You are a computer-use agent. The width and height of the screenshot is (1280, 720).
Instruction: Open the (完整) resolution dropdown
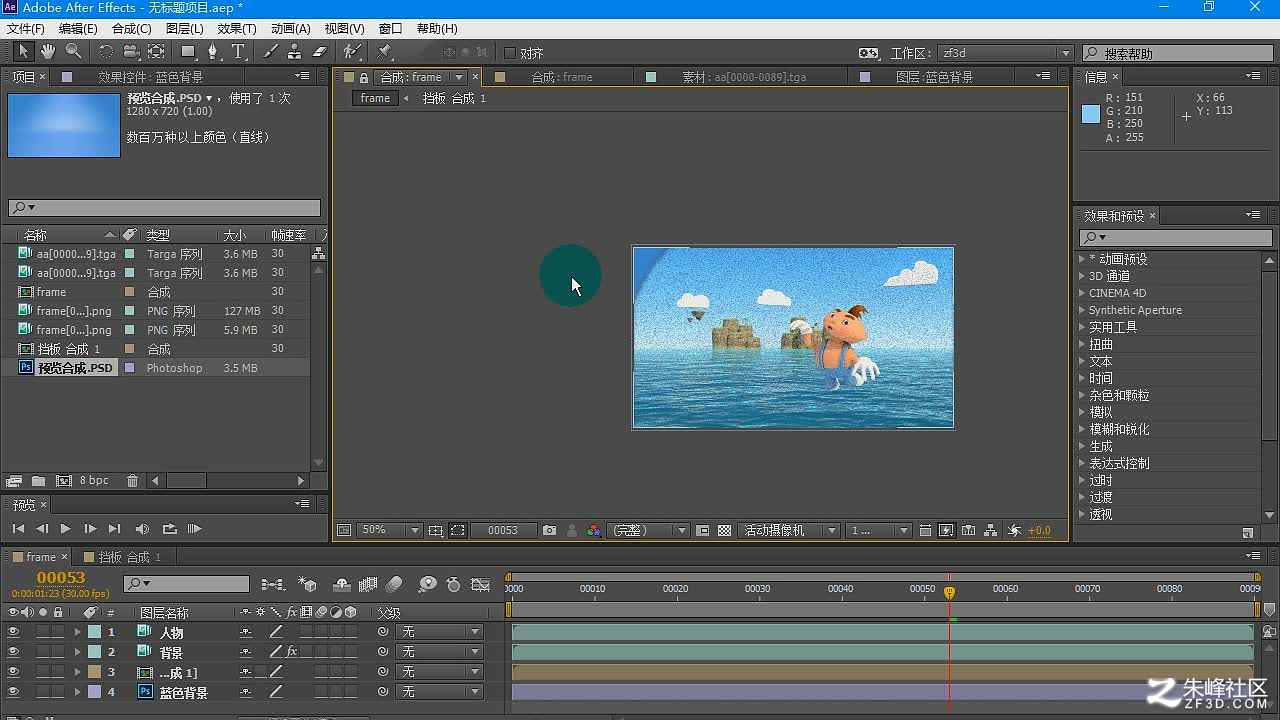tap(649, 531)
